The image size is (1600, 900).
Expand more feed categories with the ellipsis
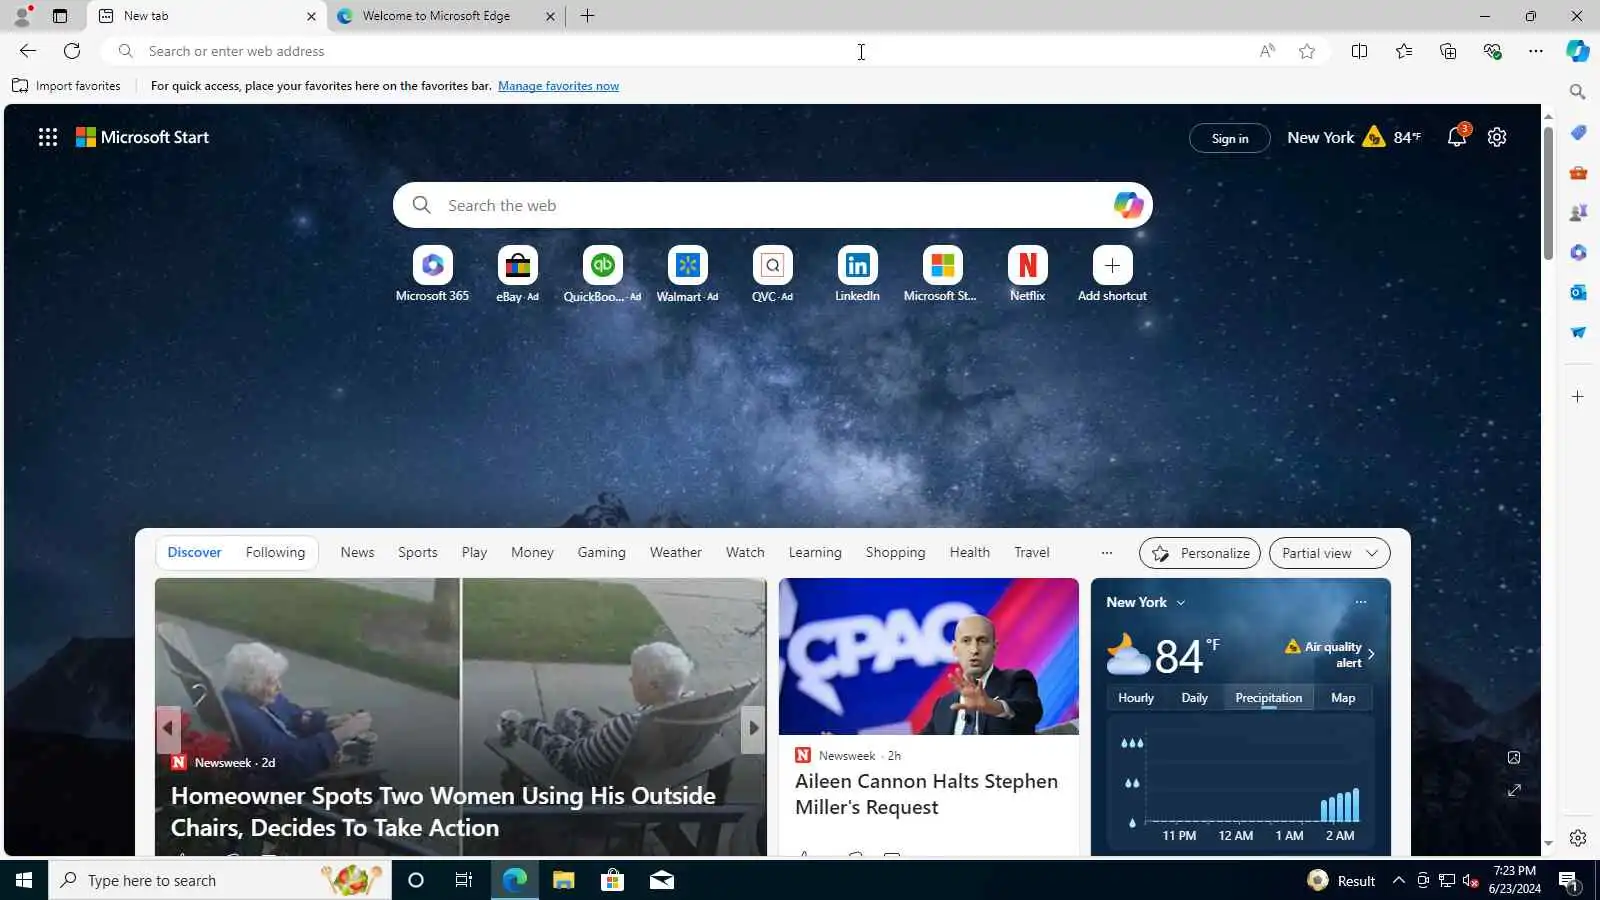1106,553
